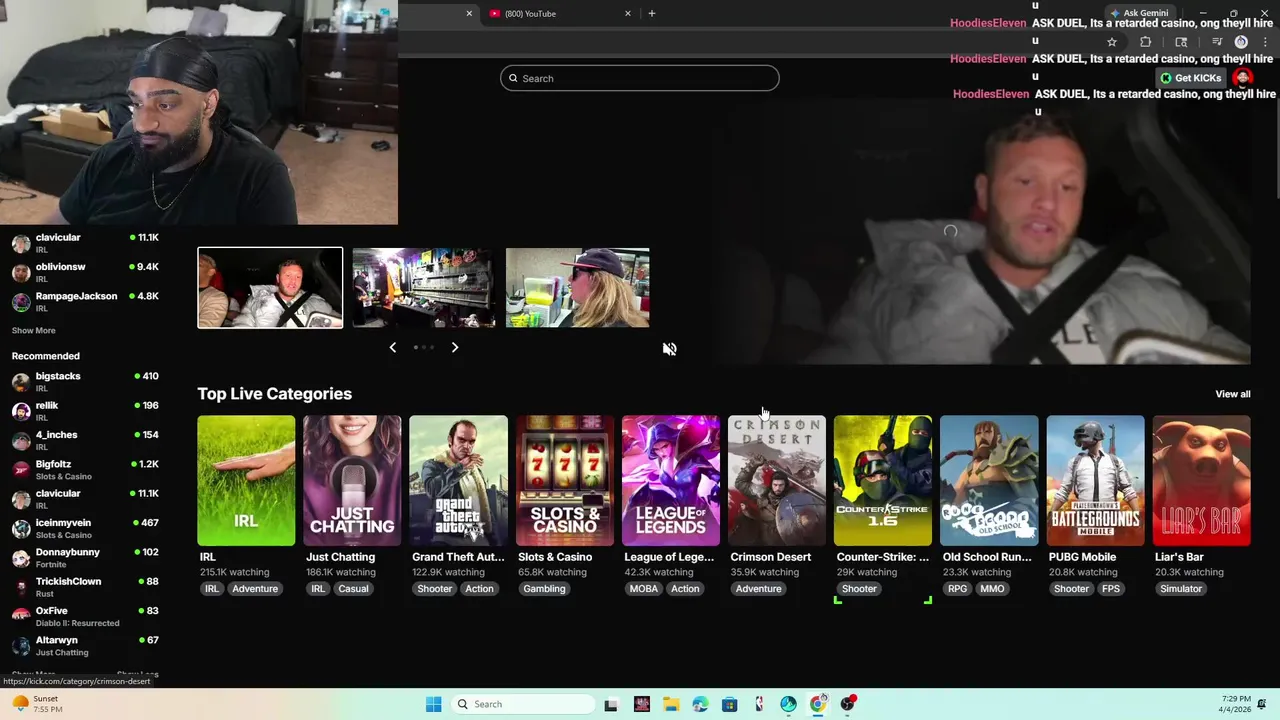The width and height of the screenshot is (1280, 720).
Task: Open the Old School RuneScape category cover
Action: (989, 481)
